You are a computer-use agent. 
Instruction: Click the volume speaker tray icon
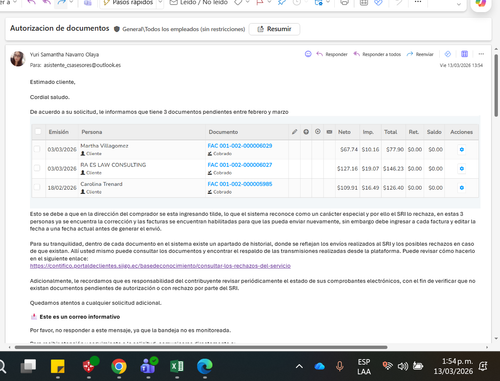click(403, 366)
